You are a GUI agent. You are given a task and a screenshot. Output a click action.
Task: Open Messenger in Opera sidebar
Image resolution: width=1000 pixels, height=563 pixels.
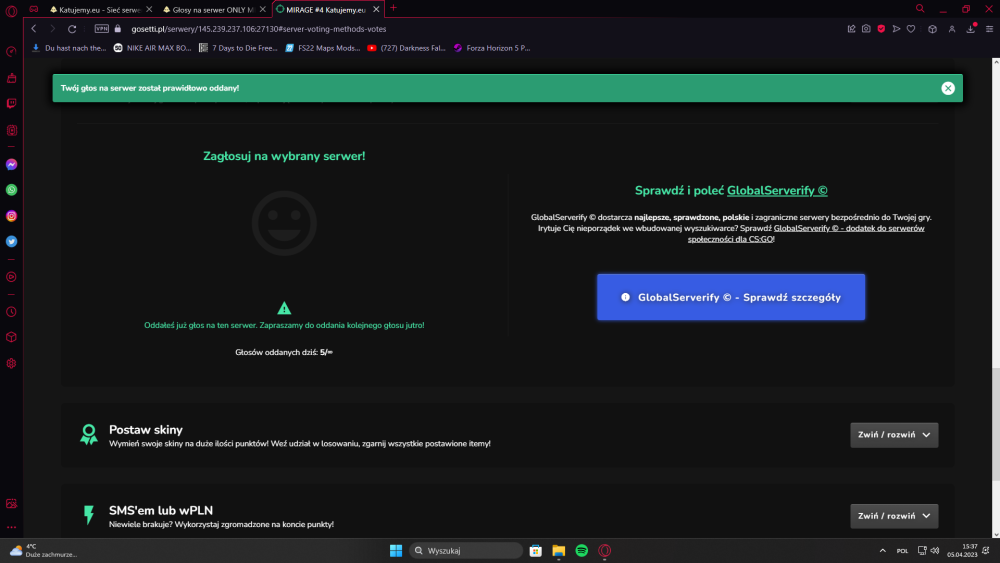click(11, 165)
